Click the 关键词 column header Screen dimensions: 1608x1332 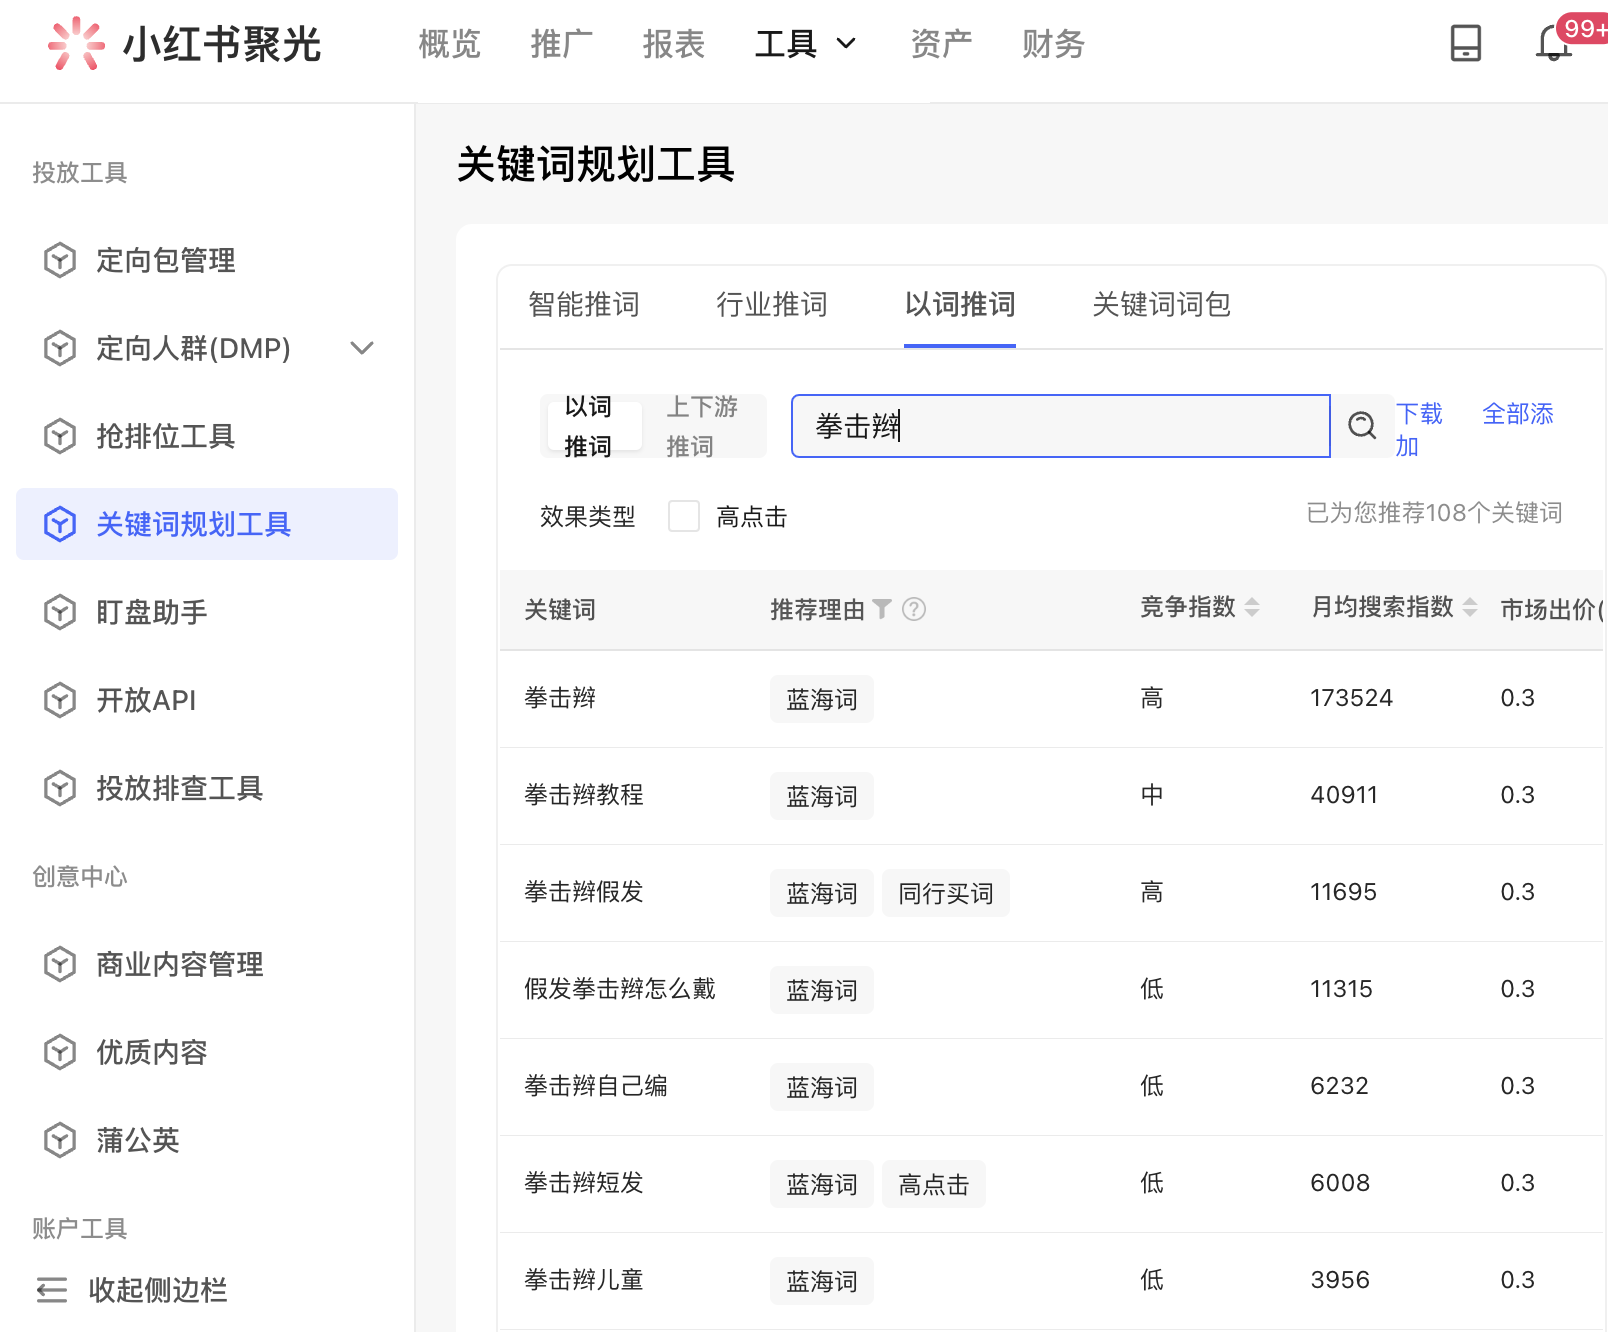coord(560,609)
